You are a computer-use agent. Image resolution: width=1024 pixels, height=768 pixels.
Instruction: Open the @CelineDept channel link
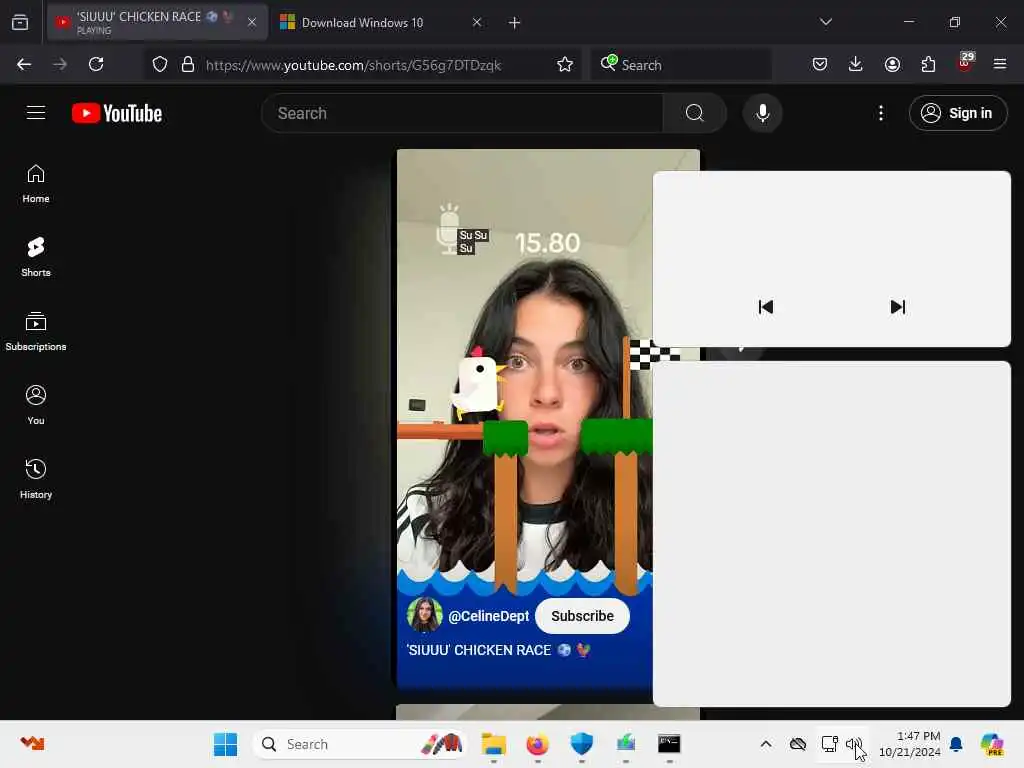point(488,616)
